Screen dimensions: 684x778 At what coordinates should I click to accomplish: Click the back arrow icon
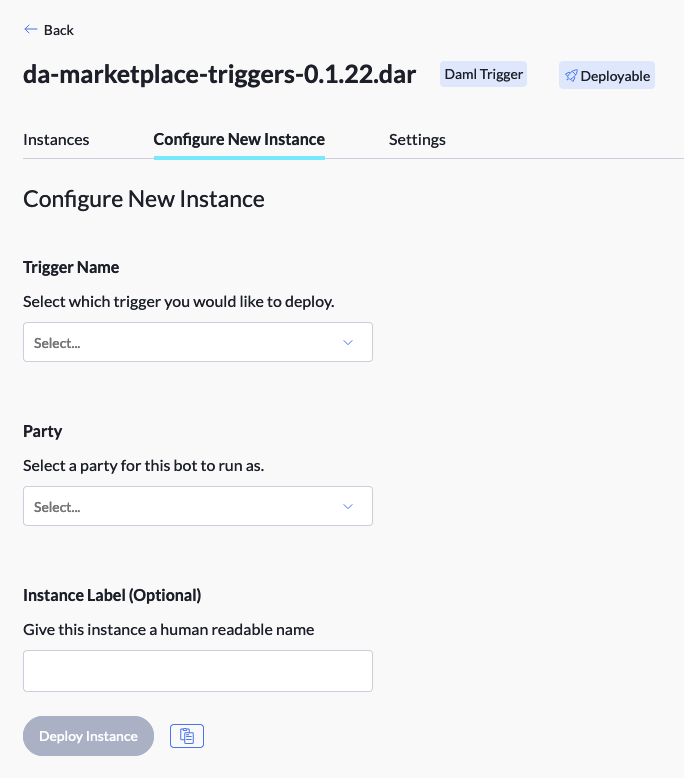point(30,30)
